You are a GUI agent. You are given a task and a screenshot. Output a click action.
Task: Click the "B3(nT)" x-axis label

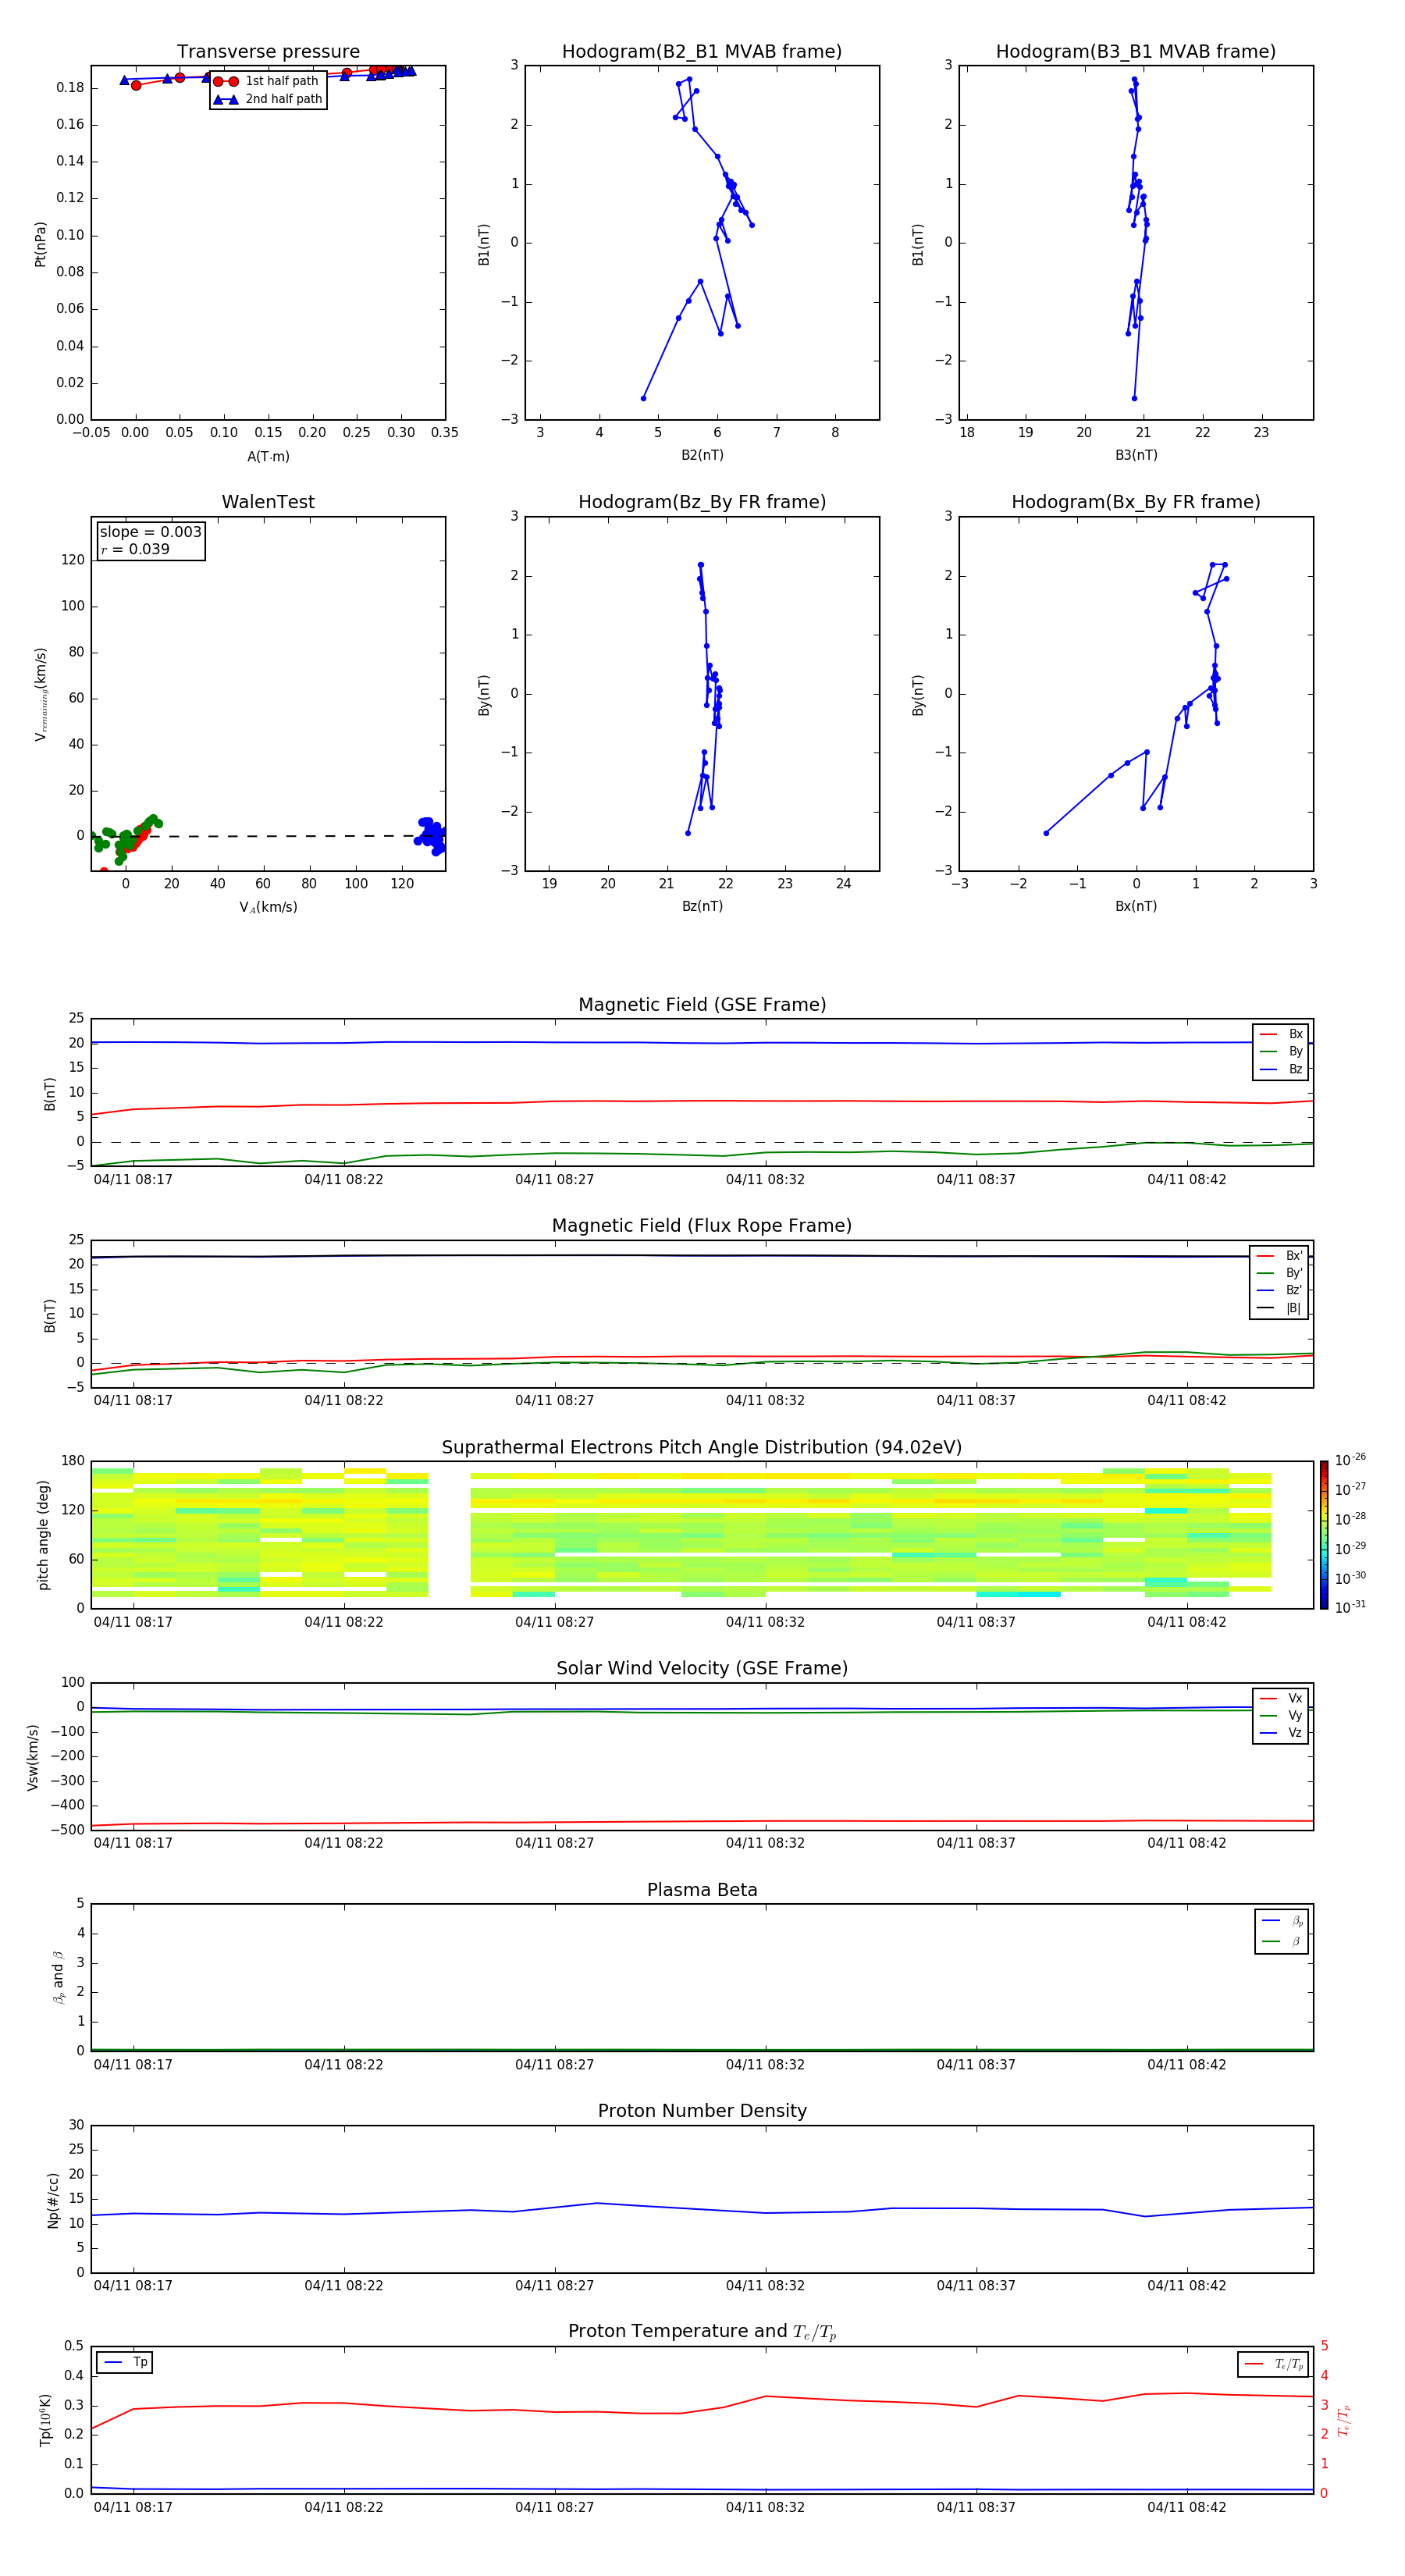pos(1136,455)
